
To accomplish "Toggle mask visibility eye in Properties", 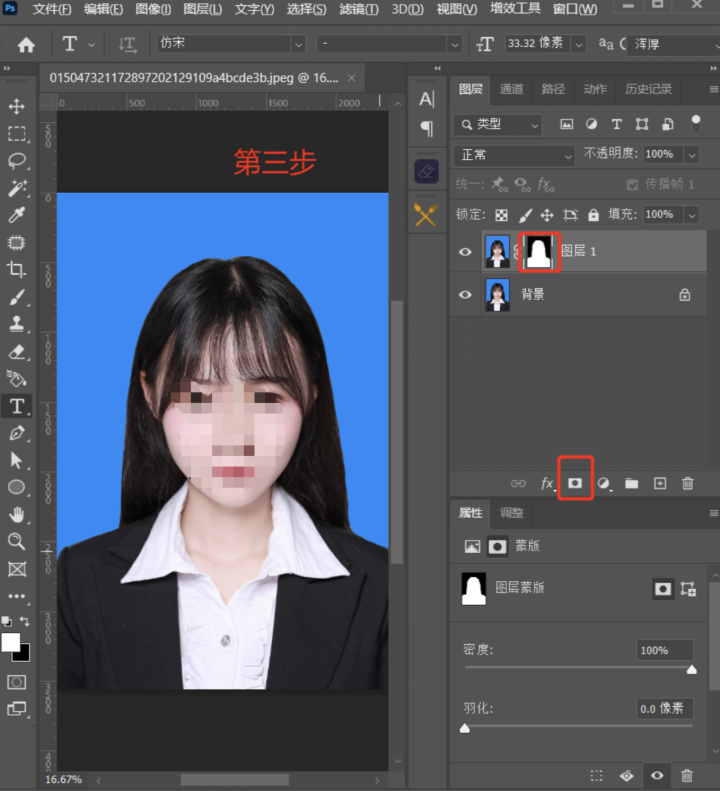I will tap(657, 775).
